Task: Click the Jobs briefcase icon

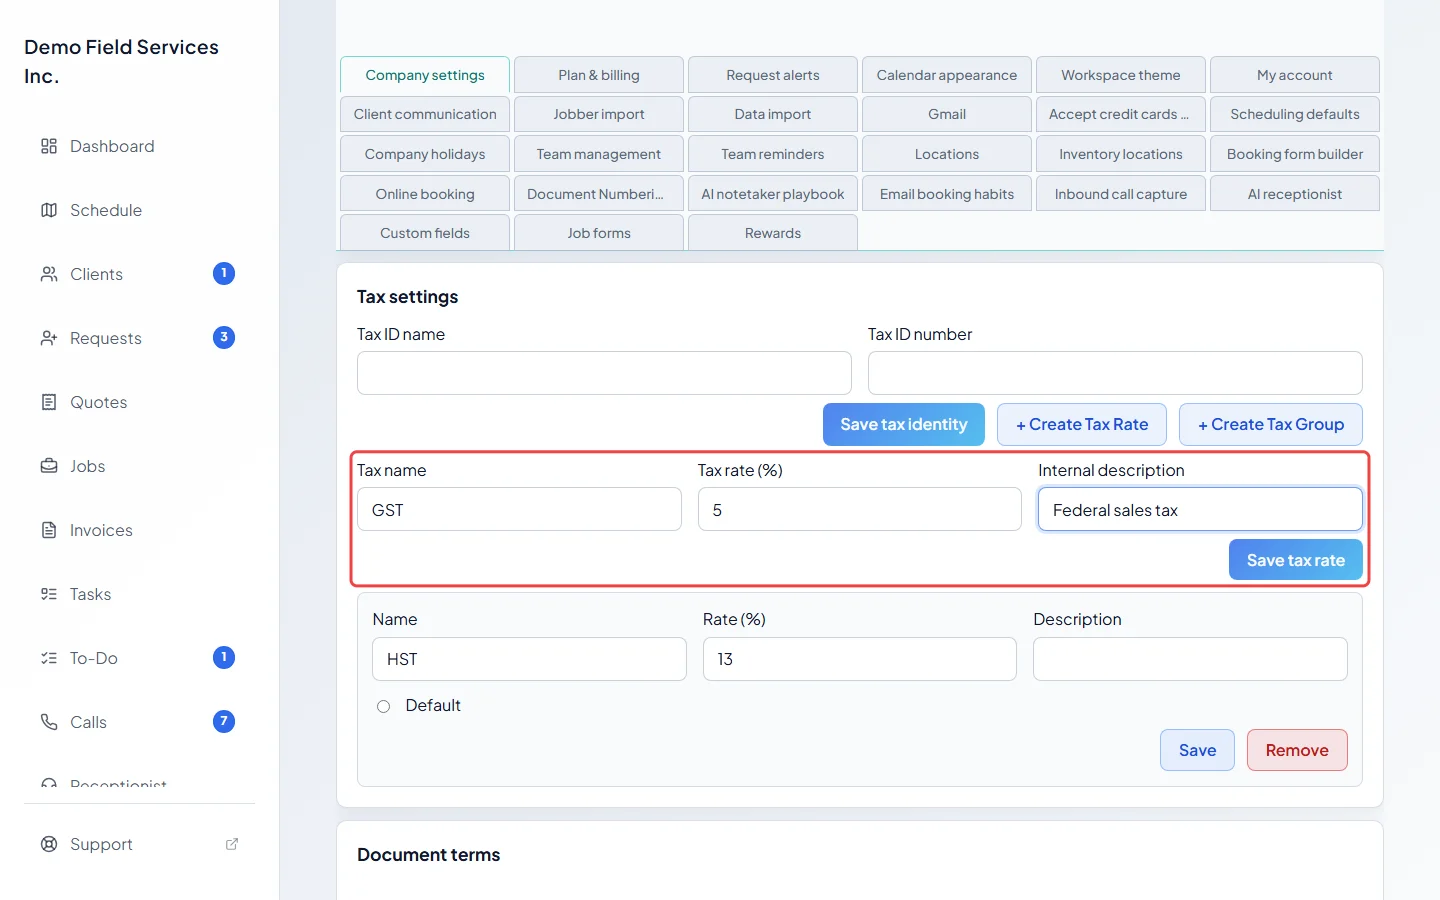Action: 49,466
